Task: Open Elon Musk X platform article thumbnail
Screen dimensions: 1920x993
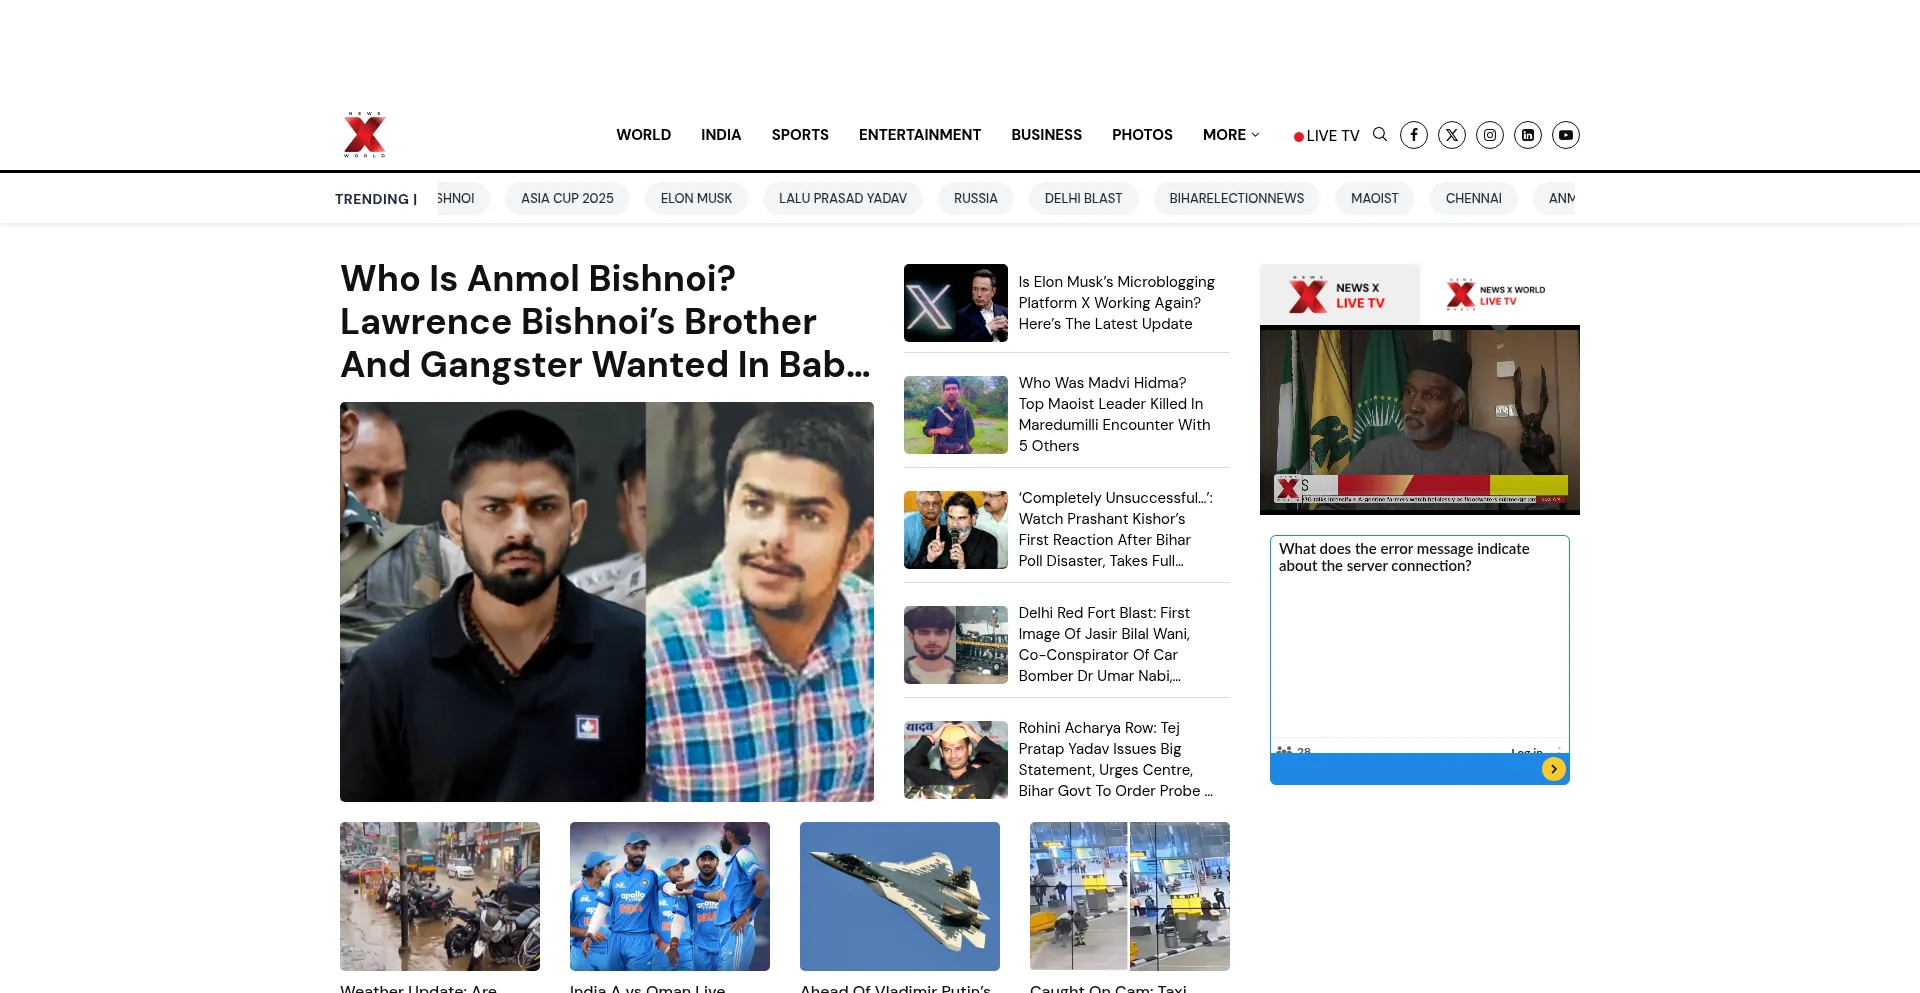Action: click(955, 303)
